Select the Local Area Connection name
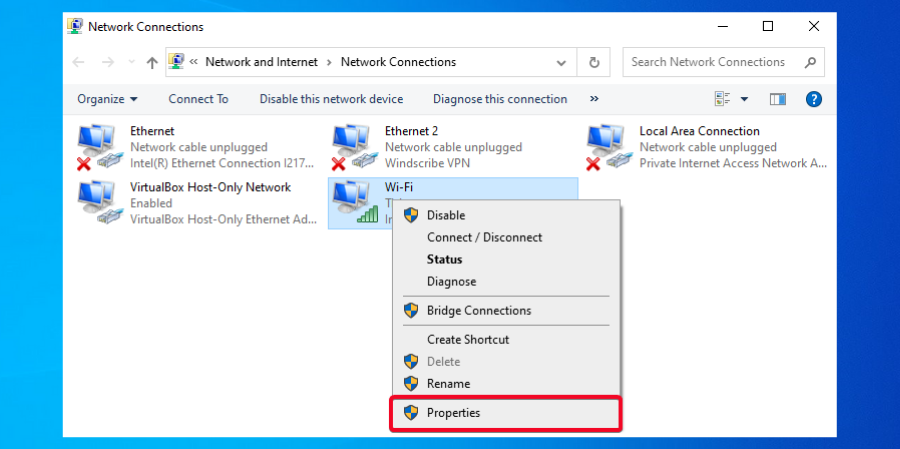 pyautogui.click(x=699, y=131)
